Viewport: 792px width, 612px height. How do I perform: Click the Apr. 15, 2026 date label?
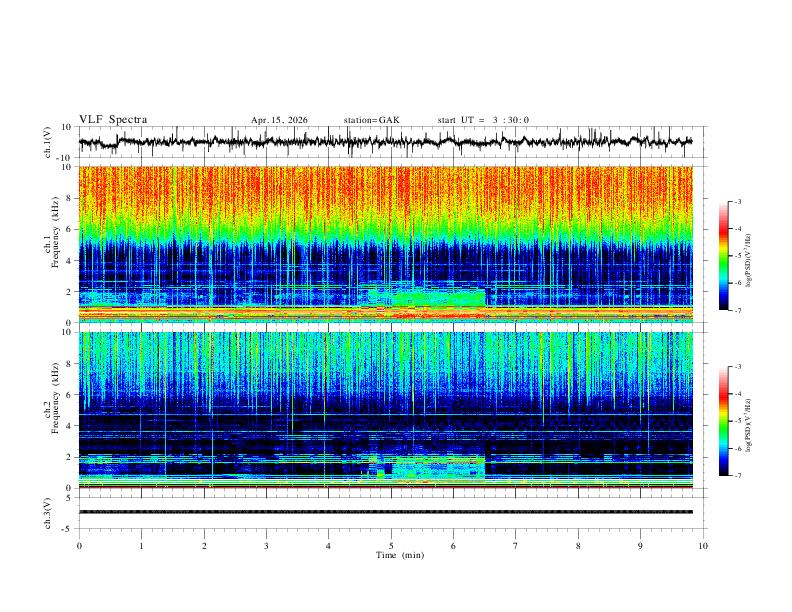279,120
